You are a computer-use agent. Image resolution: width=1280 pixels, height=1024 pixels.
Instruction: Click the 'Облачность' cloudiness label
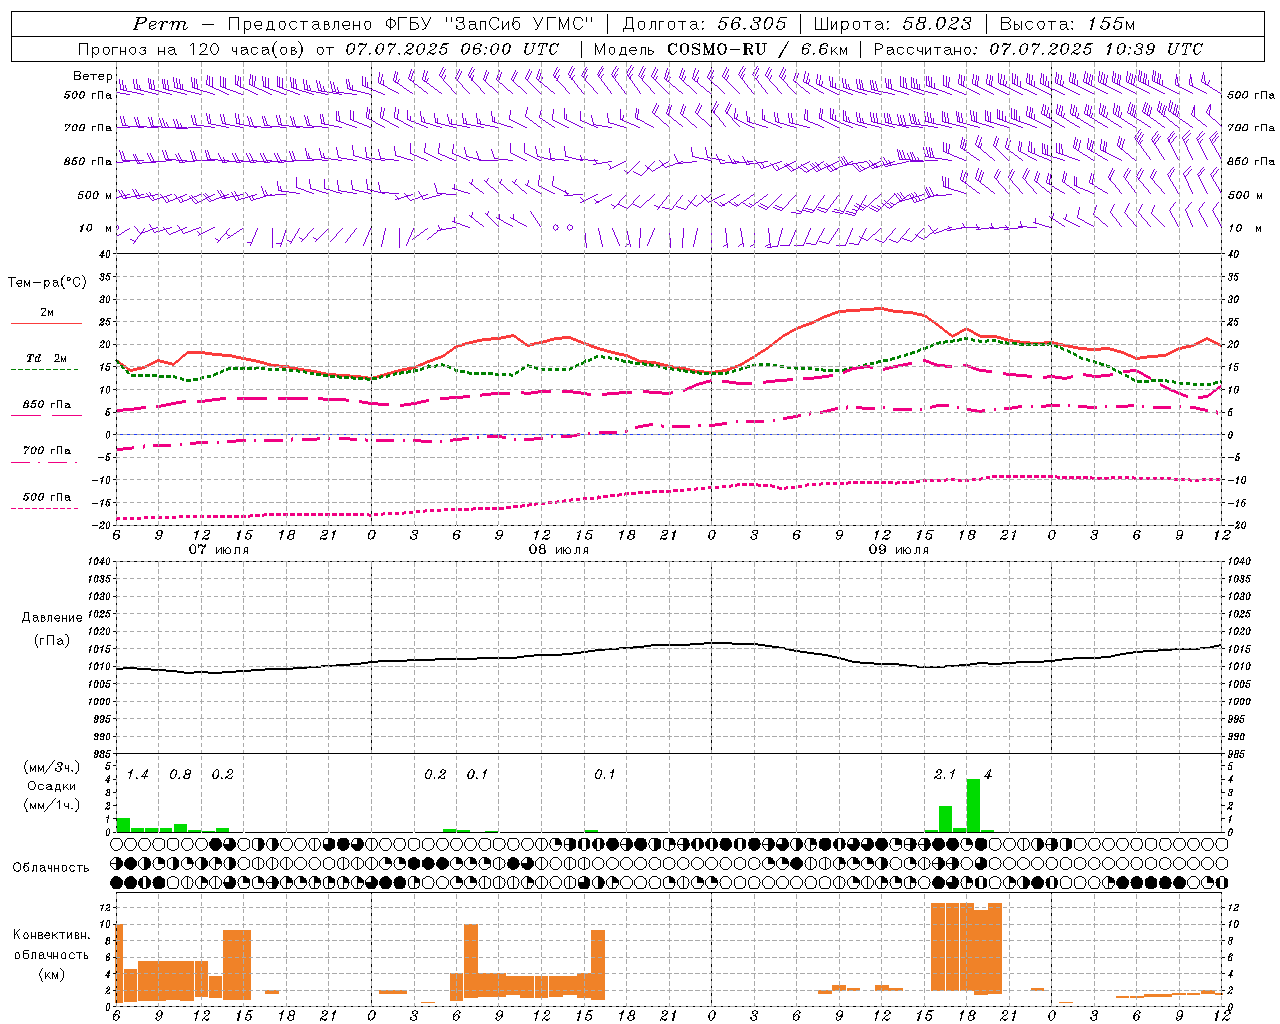pyautogui.click(x=51, y=867)
